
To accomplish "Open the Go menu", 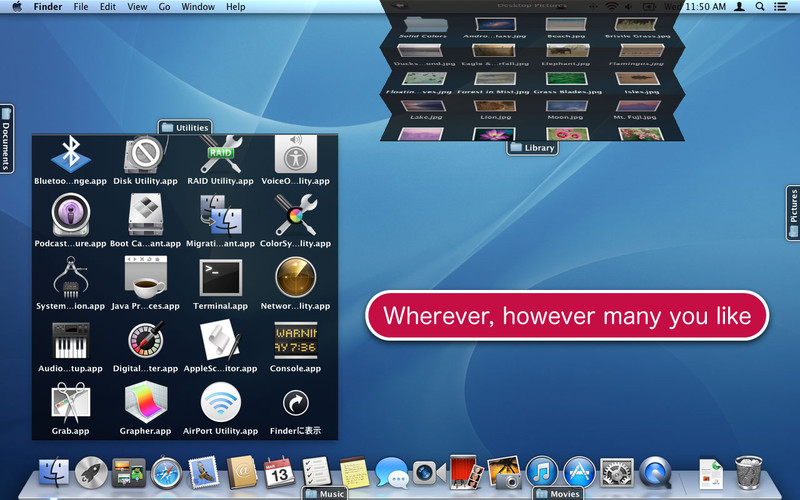I will pos(164,7).
